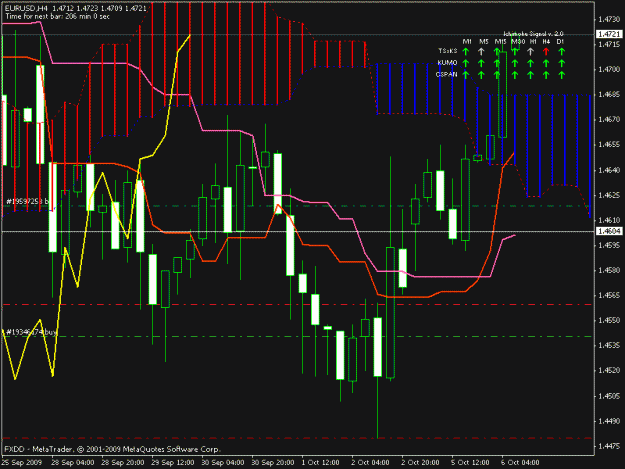Click the Ichimoku Signal v. 2.0 title

pos(533,34)
